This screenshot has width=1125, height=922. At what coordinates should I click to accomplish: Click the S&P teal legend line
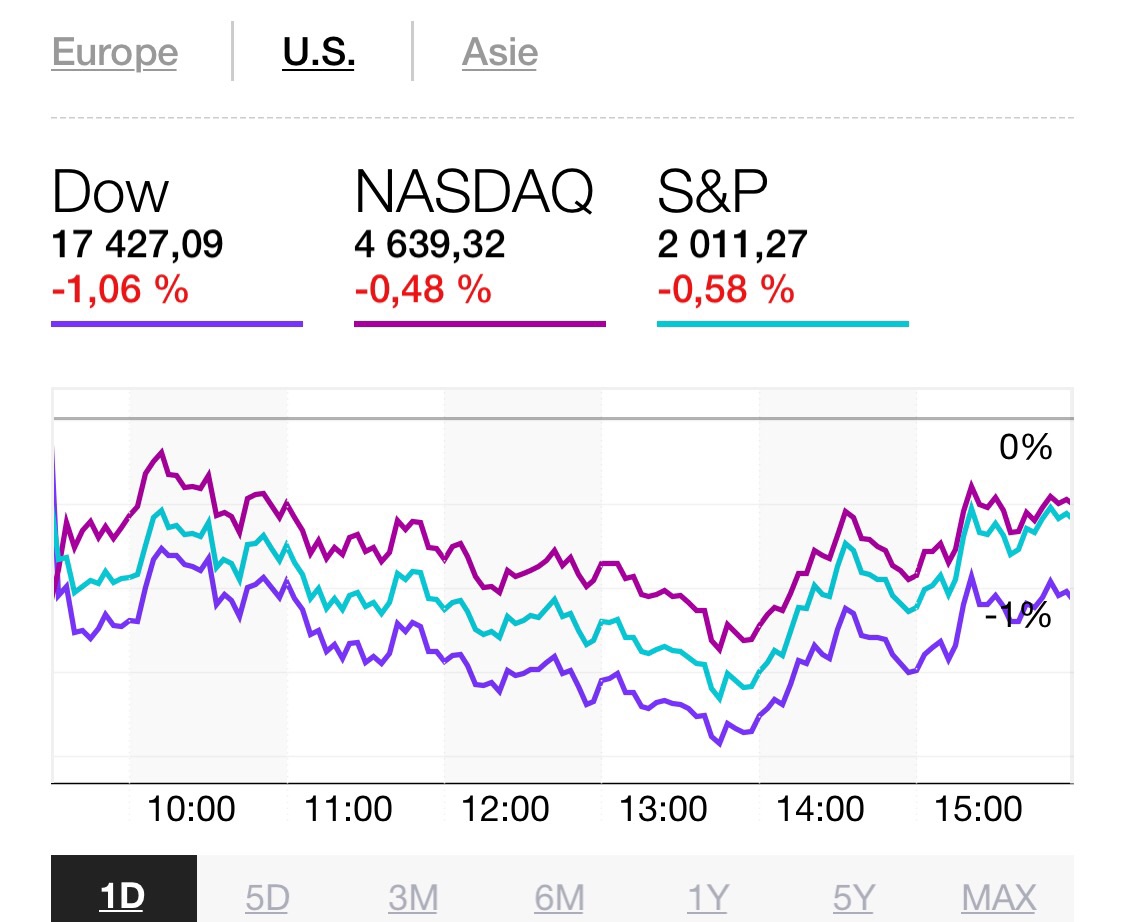pos(782,324)
